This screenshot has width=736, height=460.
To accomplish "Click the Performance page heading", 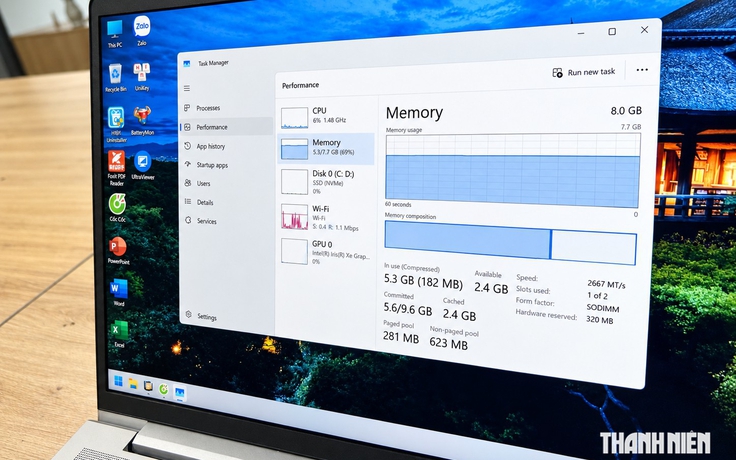I will tap(300, 85).
